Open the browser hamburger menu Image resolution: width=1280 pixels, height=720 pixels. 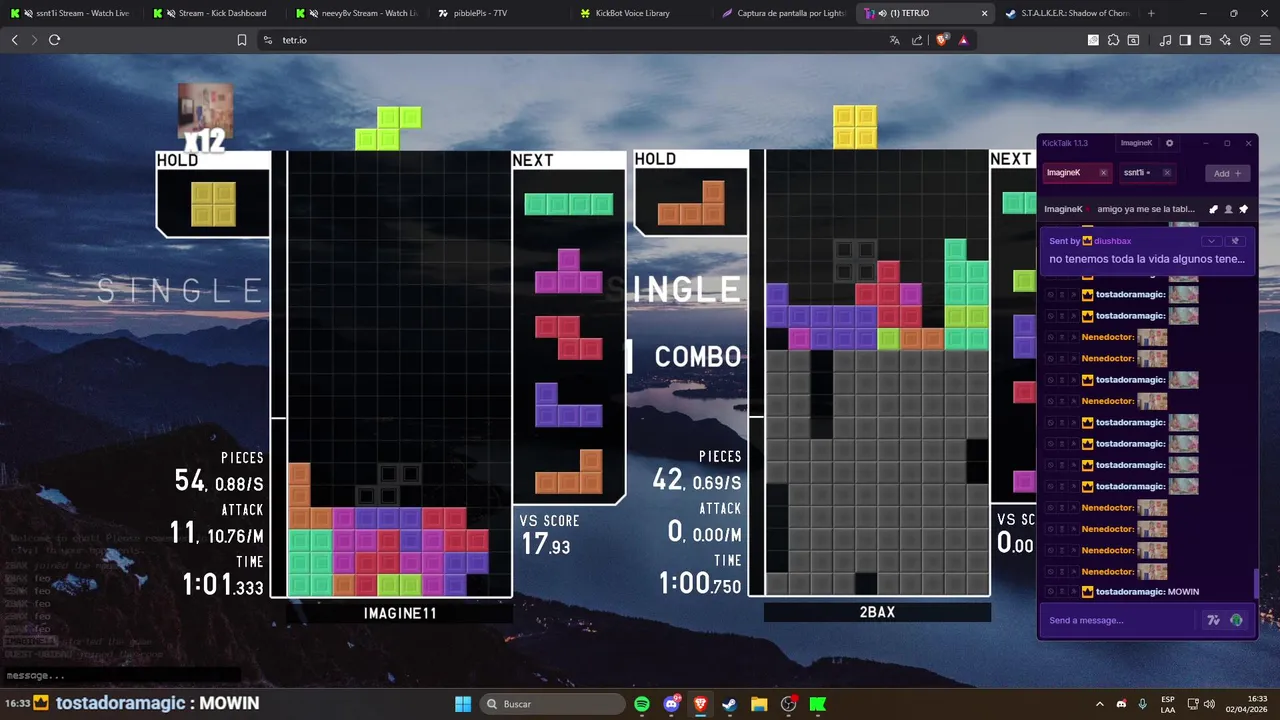(1265, 40)
